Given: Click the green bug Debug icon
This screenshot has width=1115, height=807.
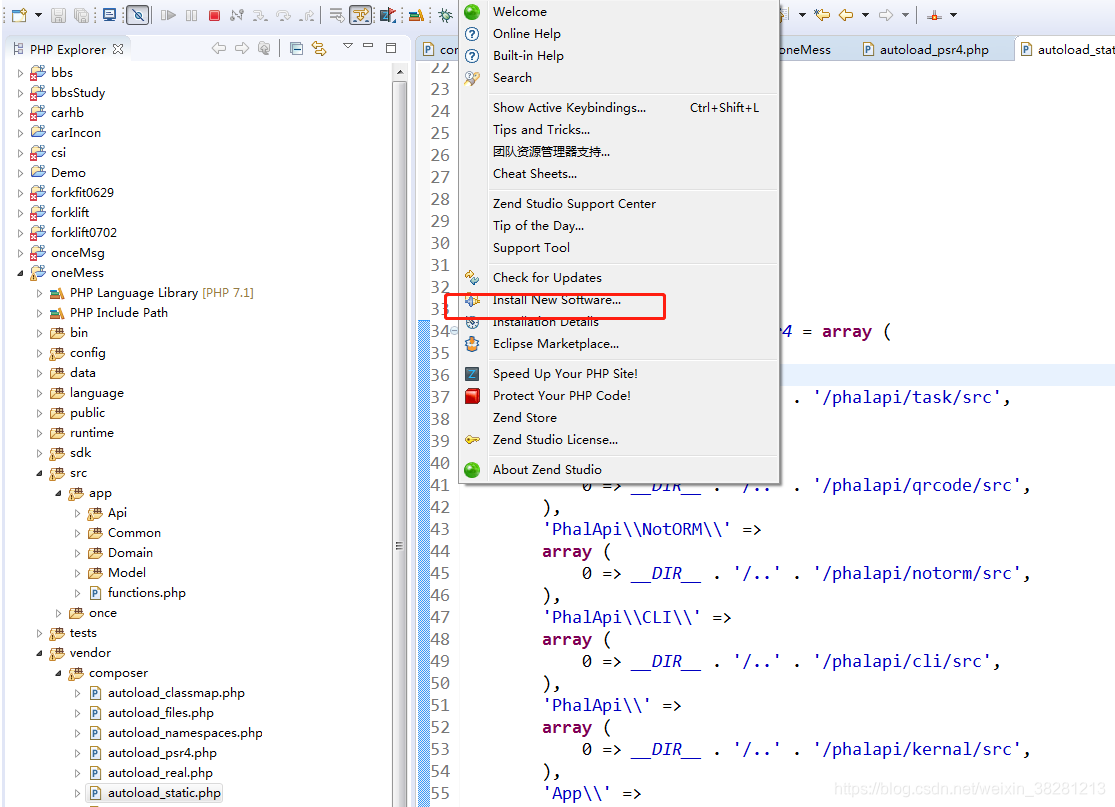Looking at the screenshot, I should pos(445,15).
